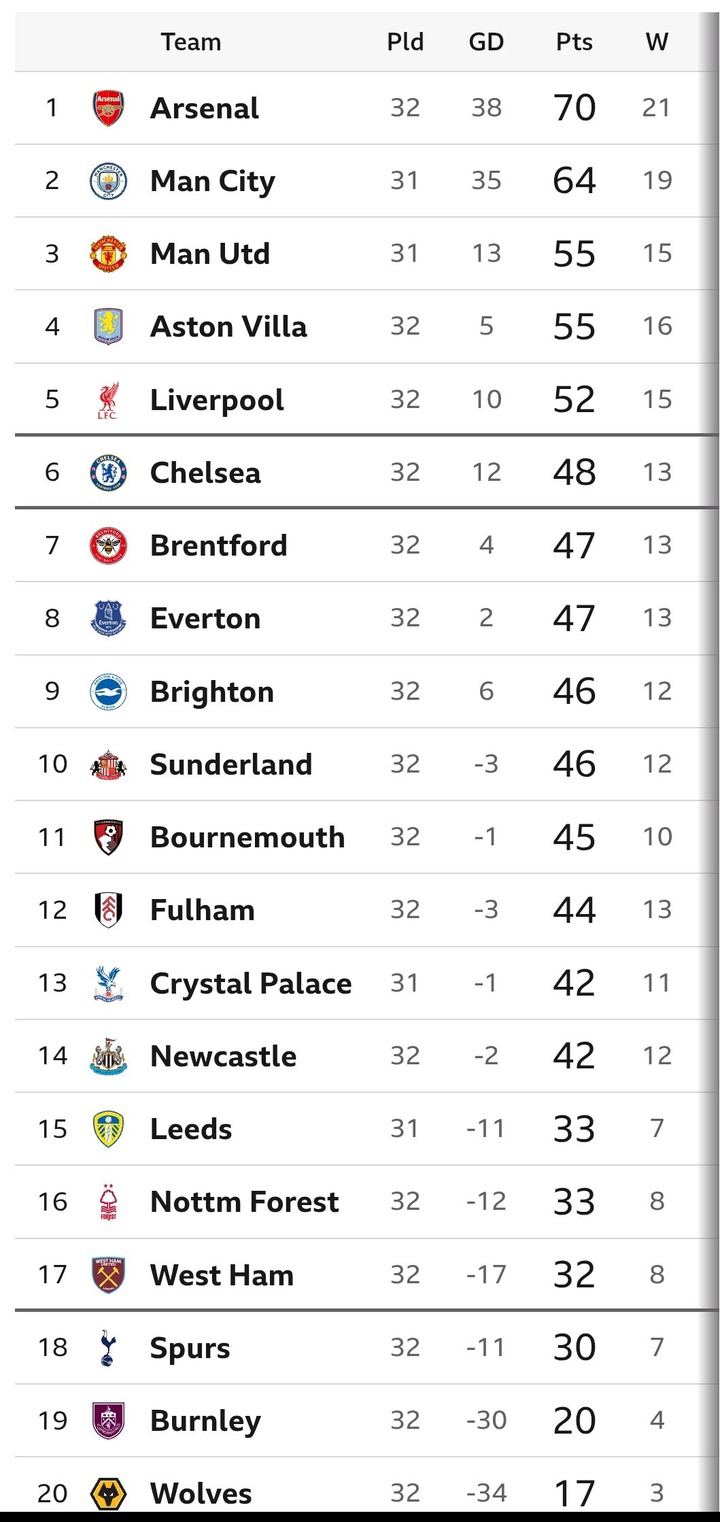This screenshot has height=1522, width=720.
Task: Click the Brighton club crest
Action: tap(108, 692)
